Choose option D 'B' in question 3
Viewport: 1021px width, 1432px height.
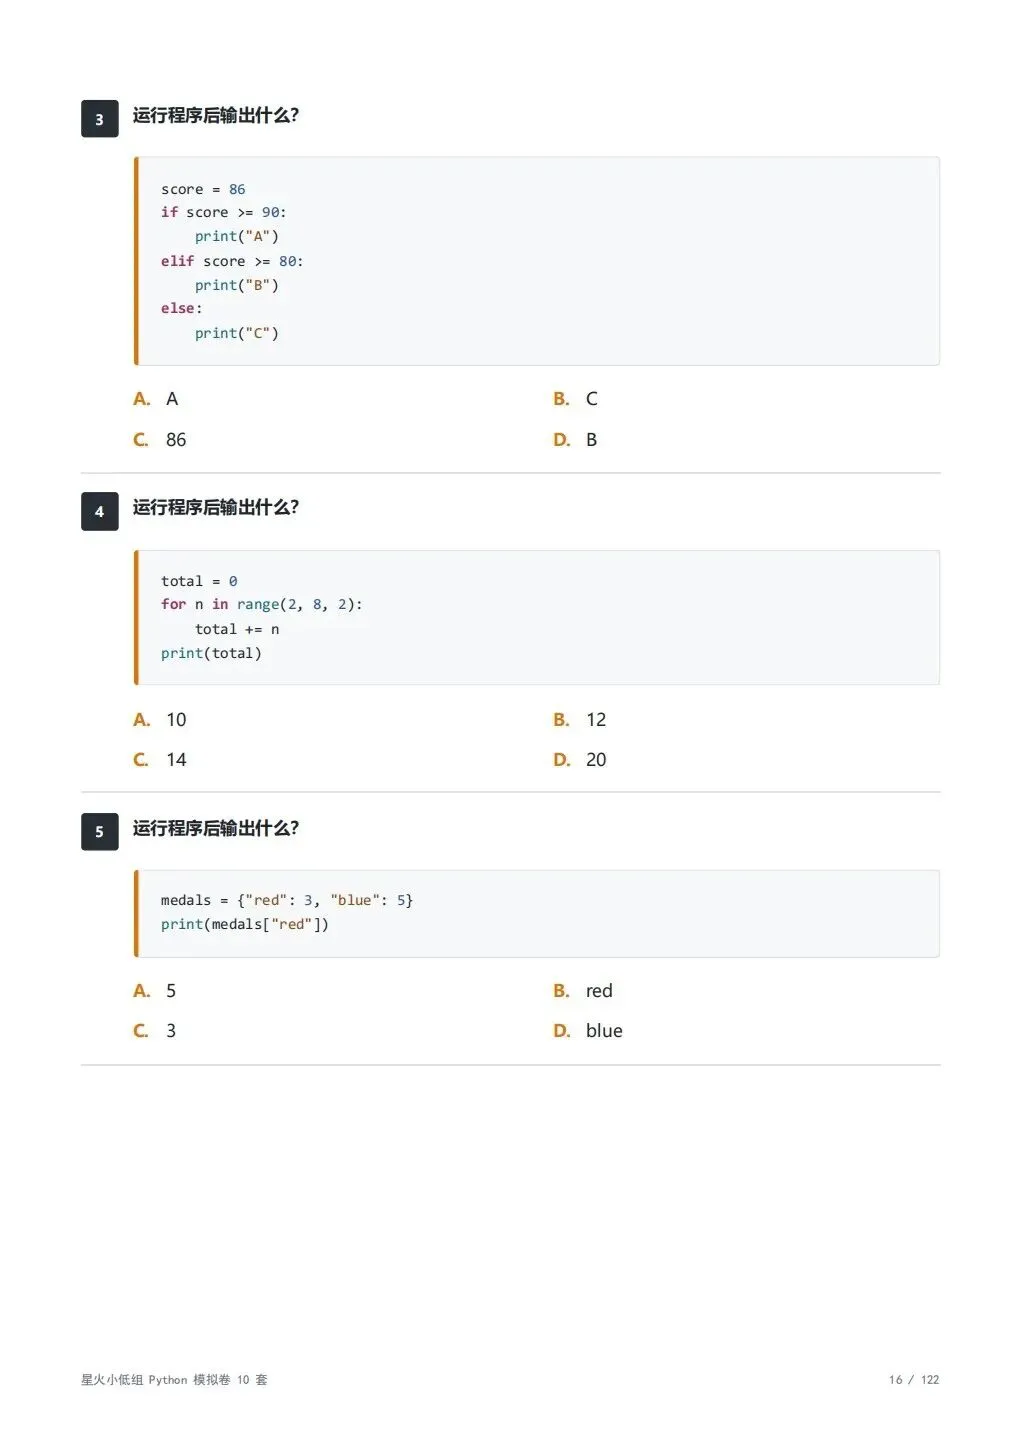(x=575, y=440)
